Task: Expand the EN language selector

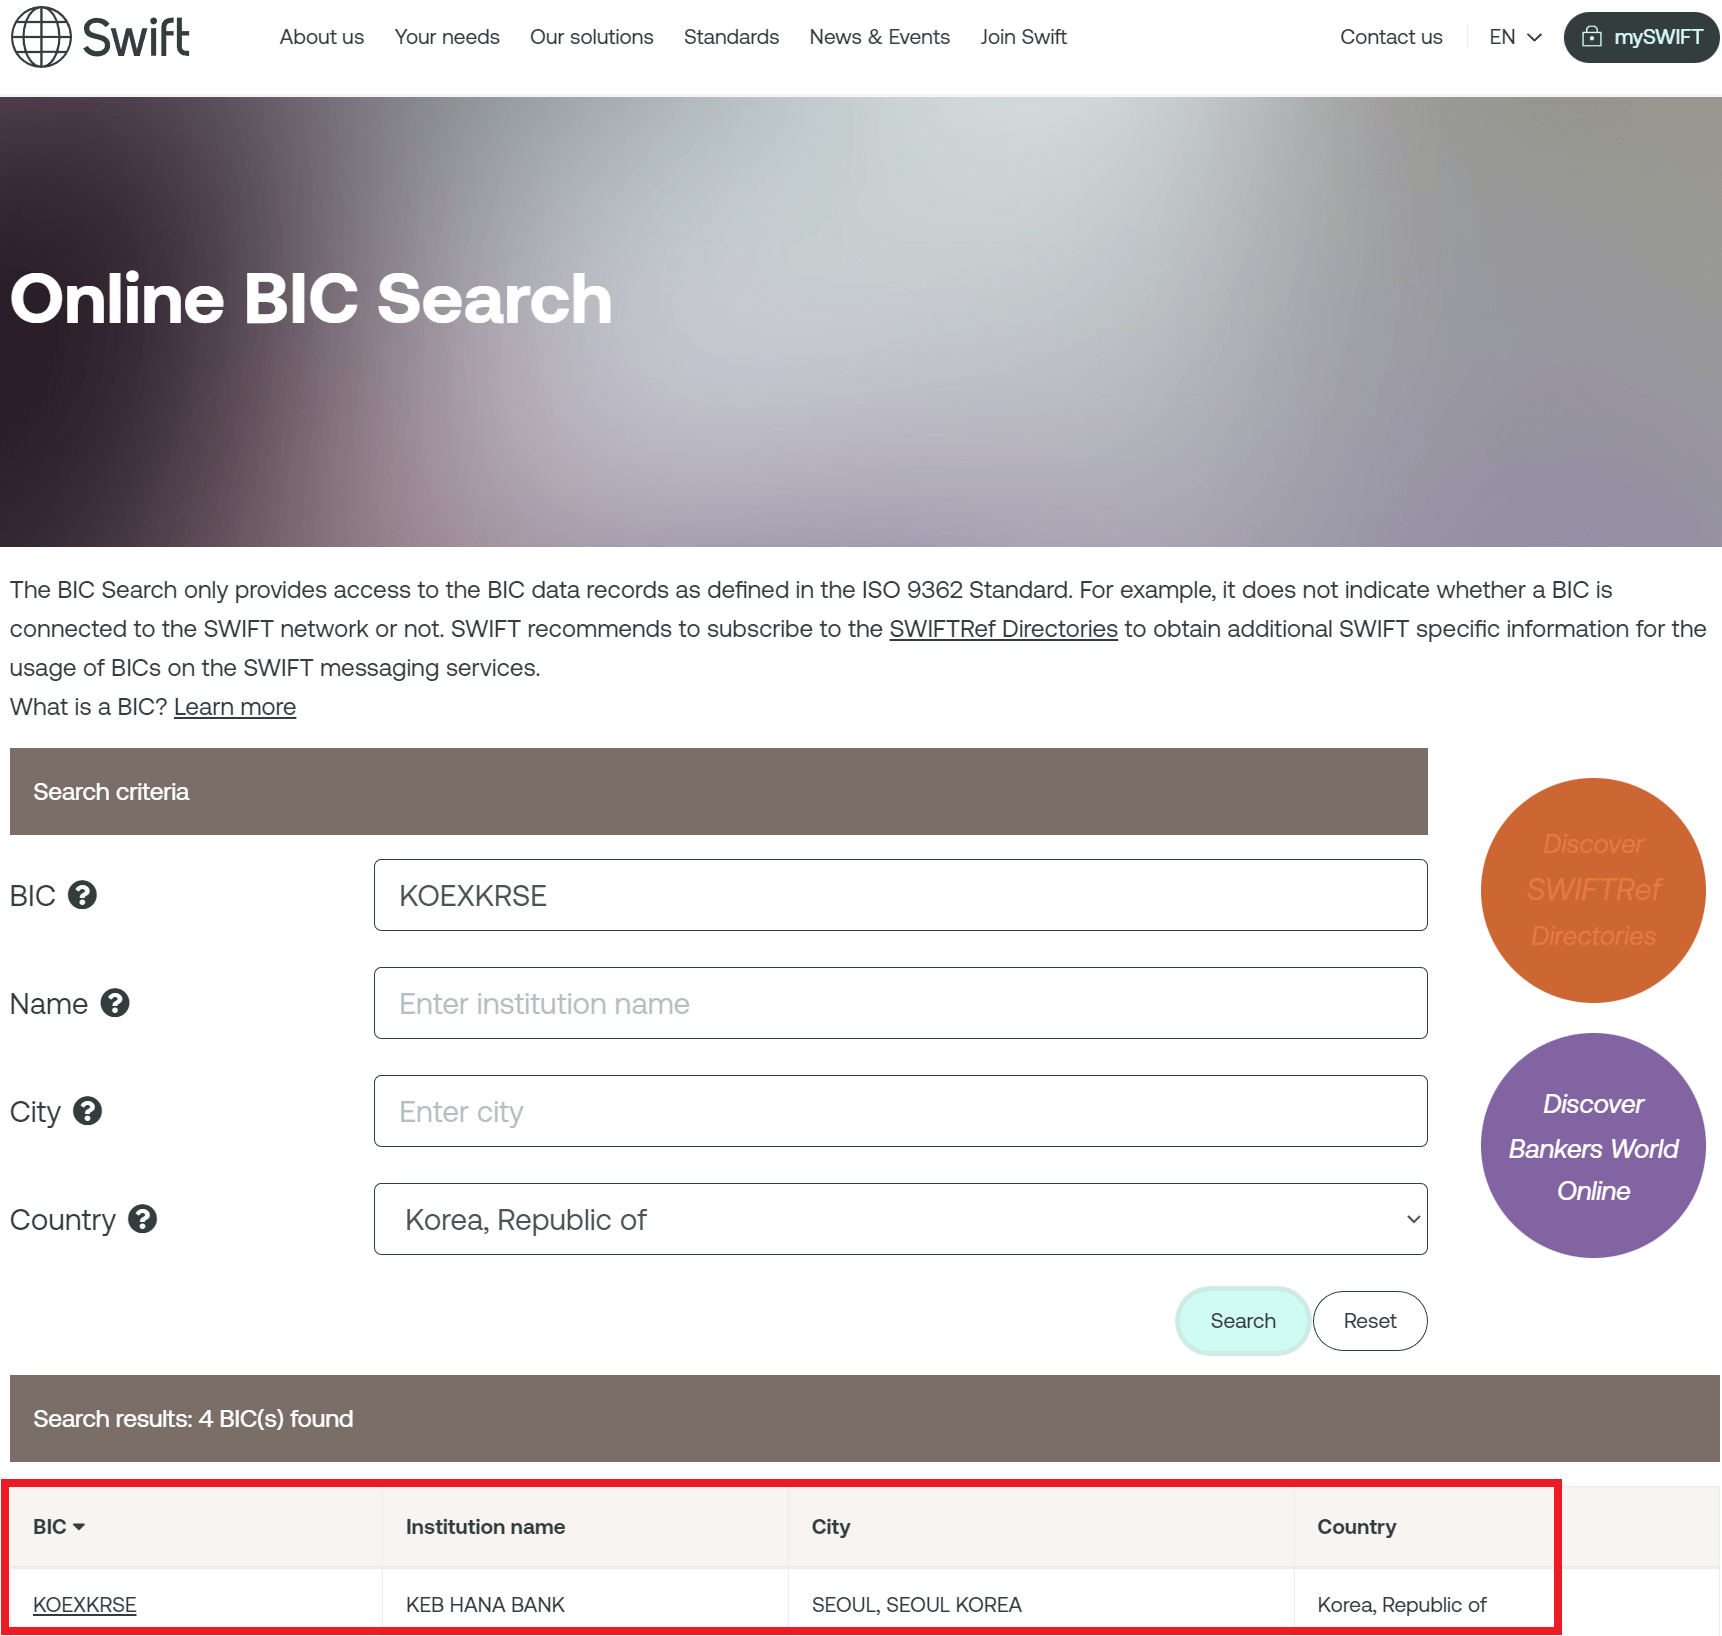Action: tap(1515, 37)
